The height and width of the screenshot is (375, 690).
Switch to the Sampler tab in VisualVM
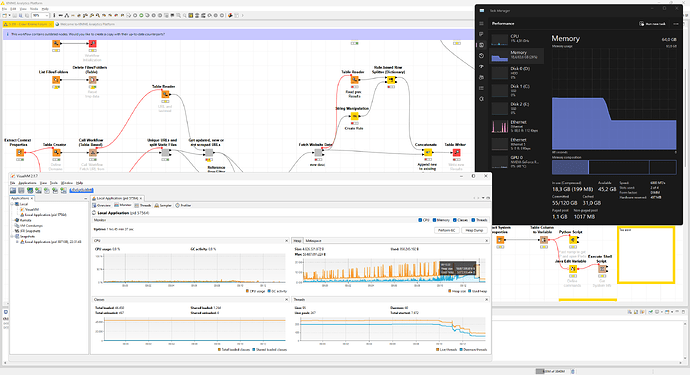pyautogui.click(x=163, y=206)
